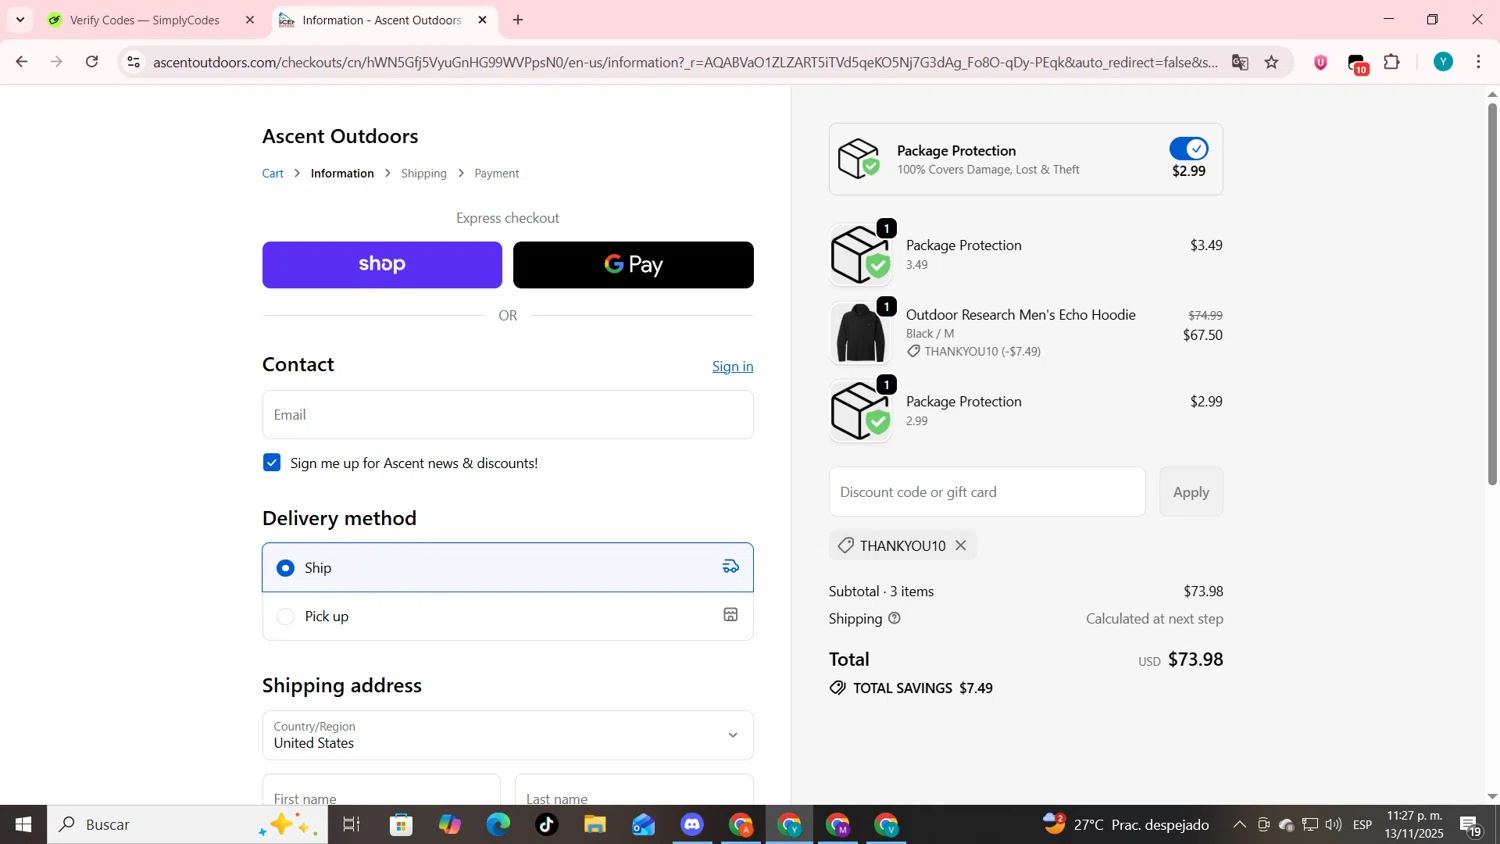Open the notification center icon
The height and width of the screenshot is (844, 1500).
point(1471,826)
